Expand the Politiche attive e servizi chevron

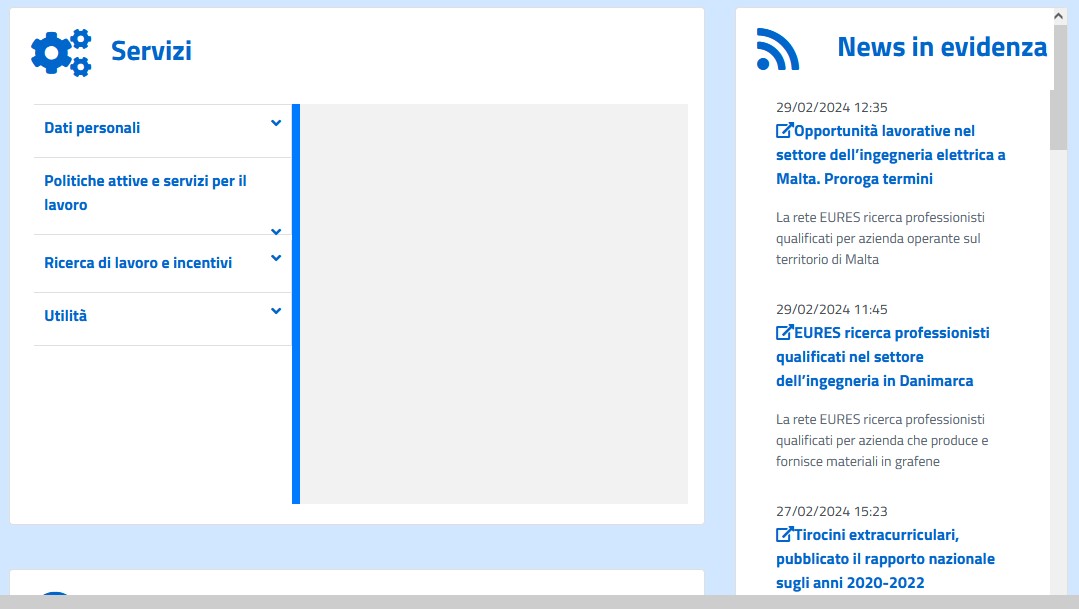tap(276, 232)
